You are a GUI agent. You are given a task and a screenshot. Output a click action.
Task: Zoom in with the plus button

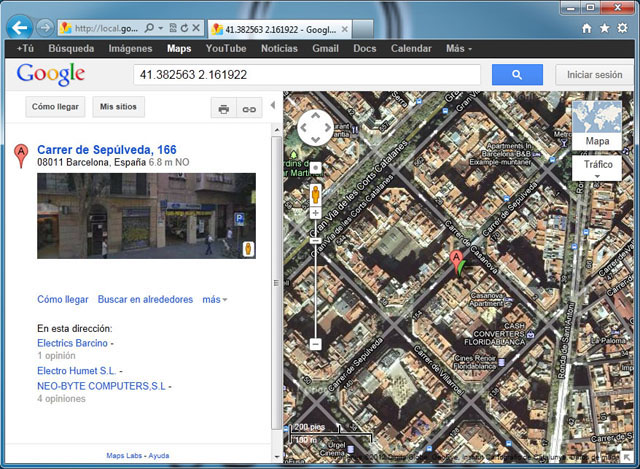[316, 213]
